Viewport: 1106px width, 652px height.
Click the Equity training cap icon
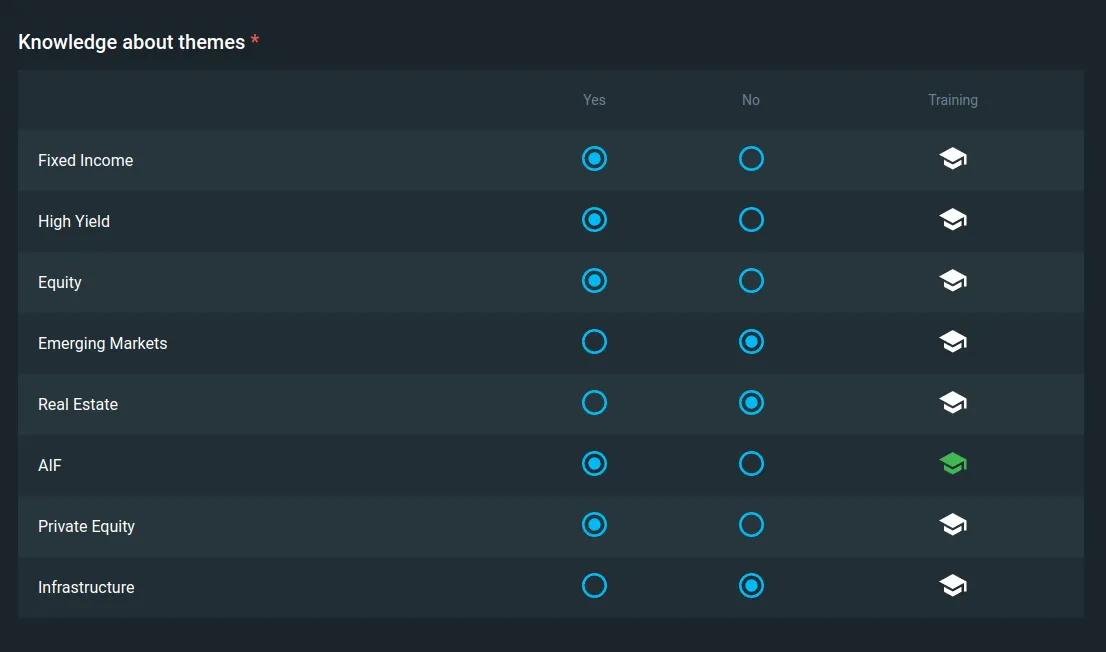click(953, 281)
